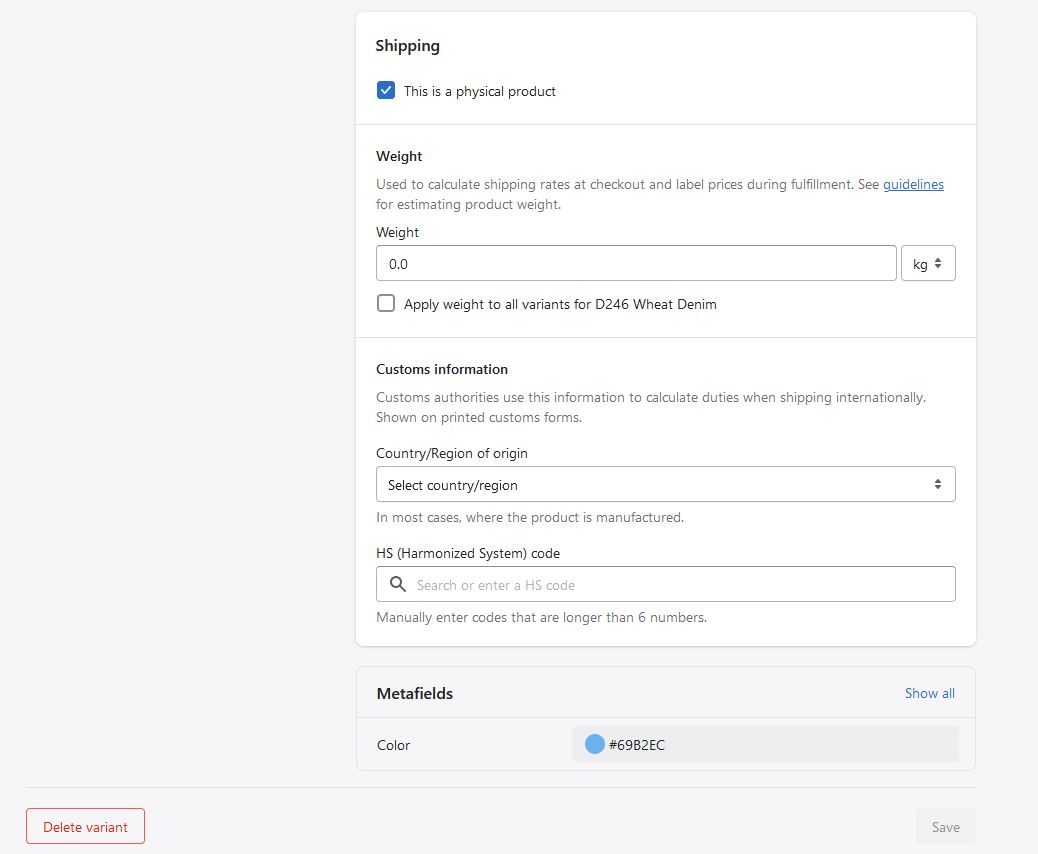Screen dimensions: 1038x854
Task: Click the 'Apply weight to all variants' label text
Action: [560, 304]
